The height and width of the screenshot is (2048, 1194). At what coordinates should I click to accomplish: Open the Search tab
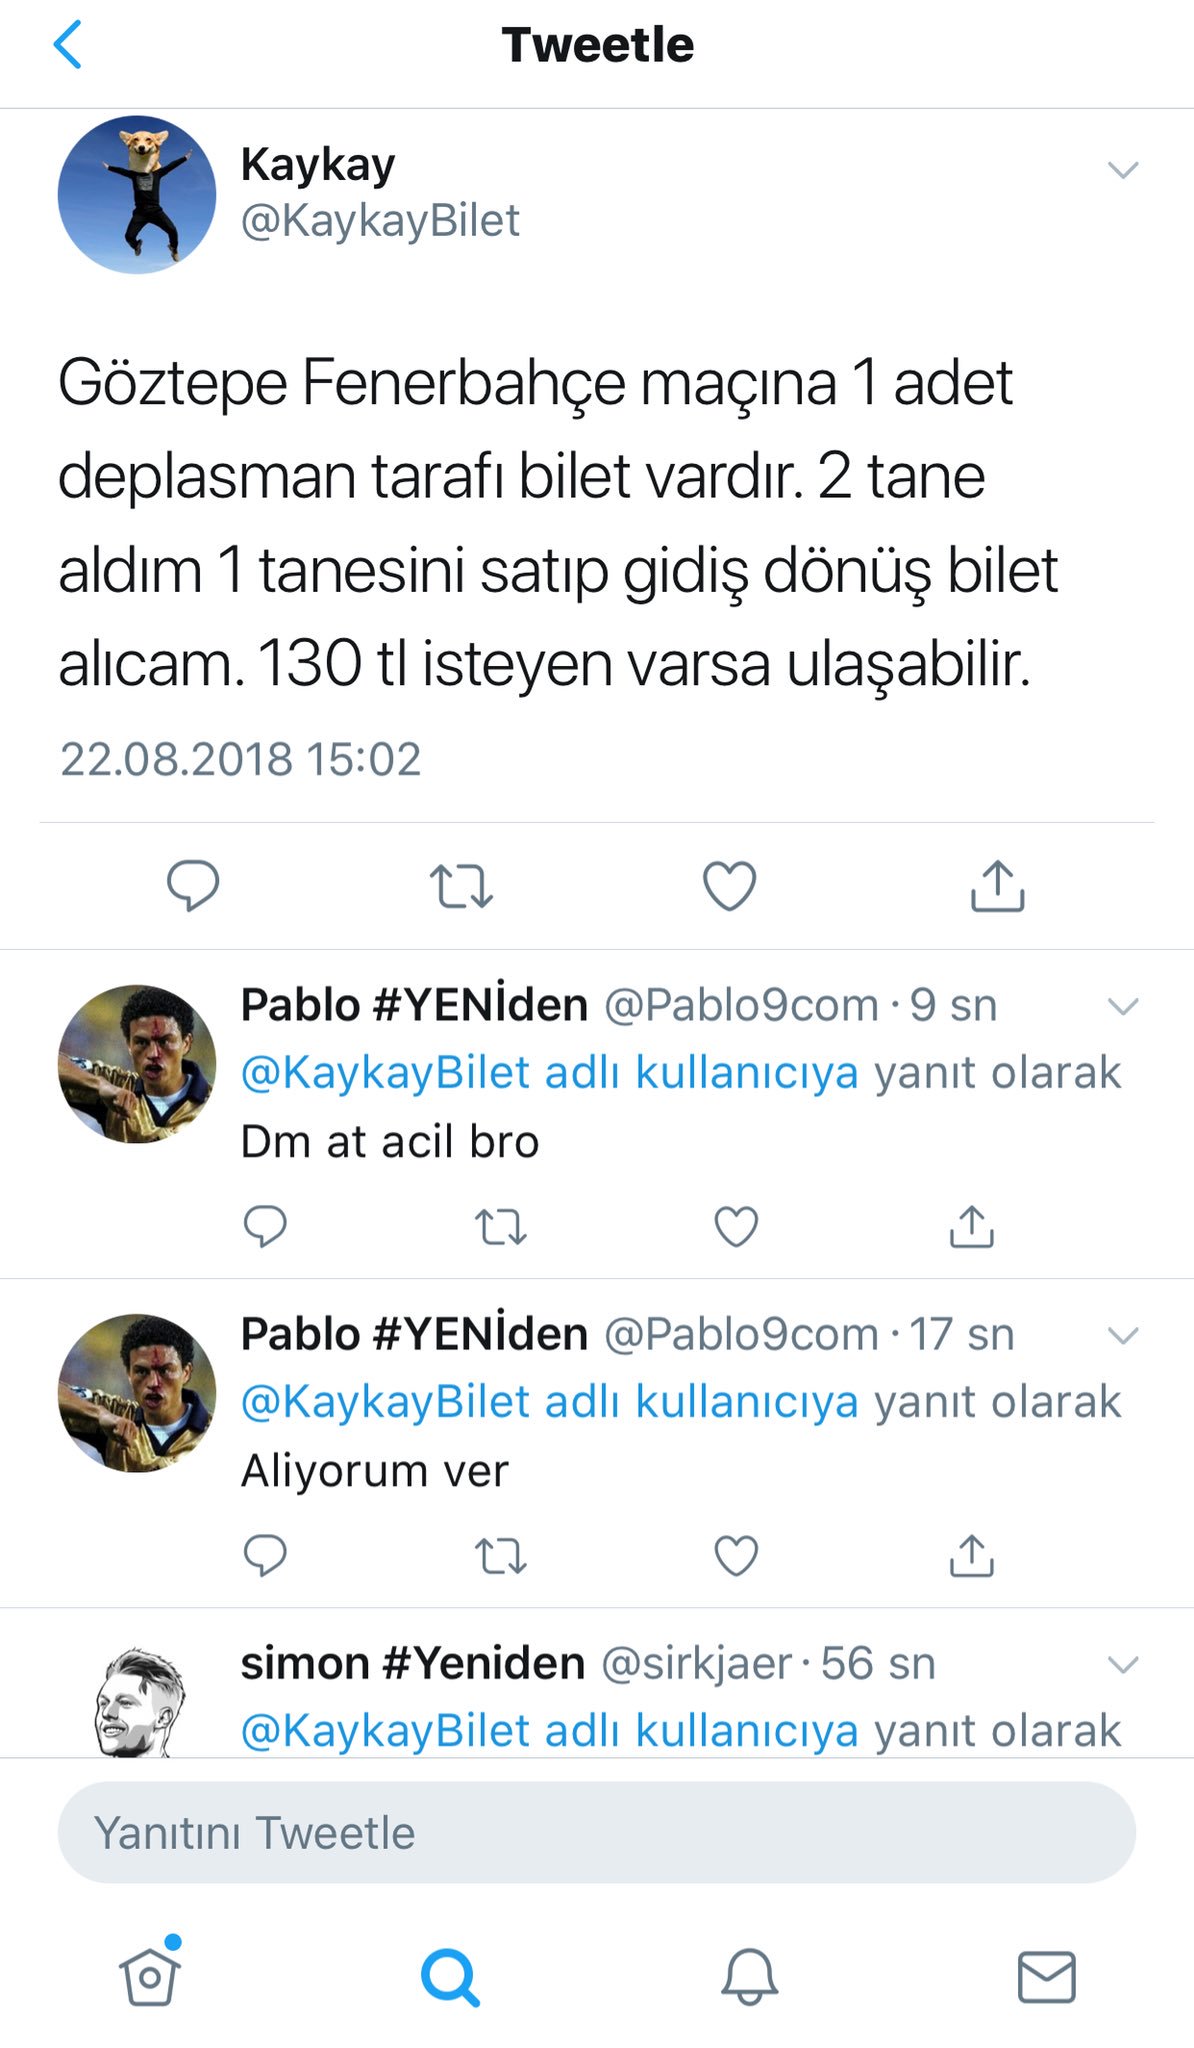point(450,1976)
